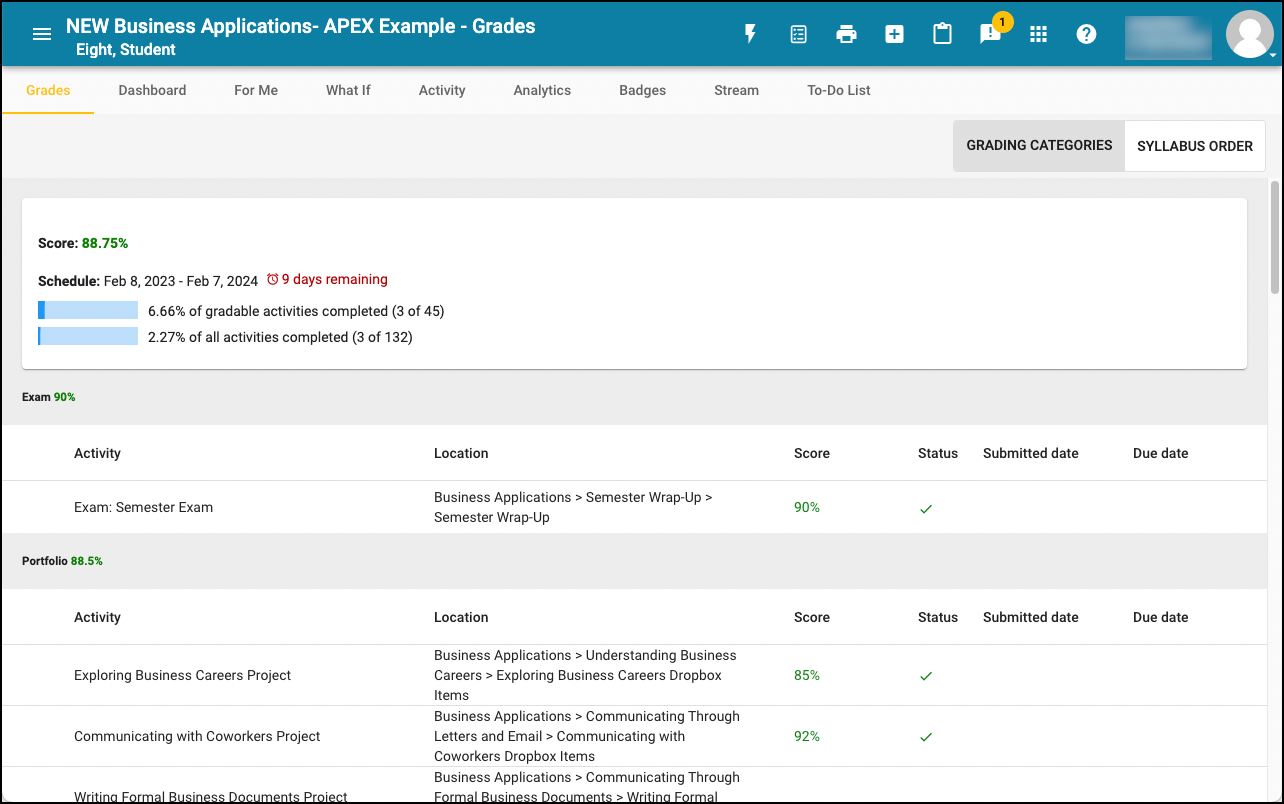The image size is (1284, 804).
Task: Click the all activities completed progress bar
Action: 88,337
